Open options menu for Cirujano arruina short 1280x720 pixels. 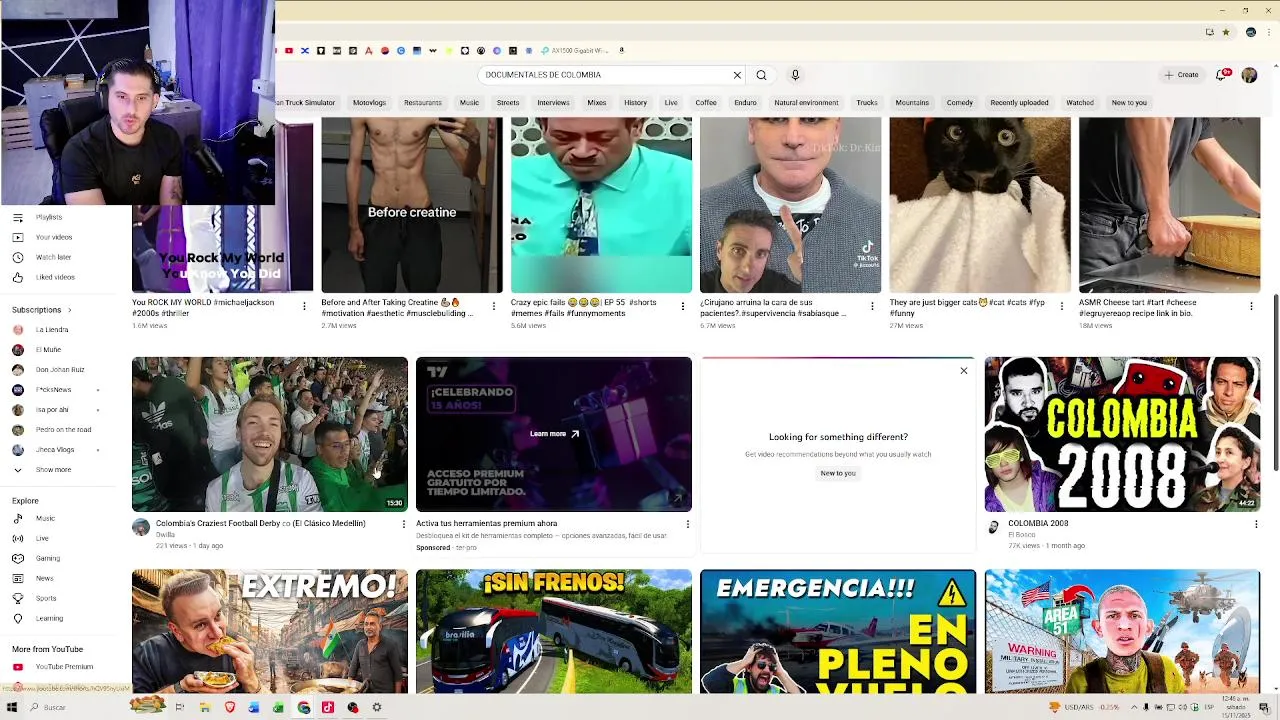click(x=872, y=306)
